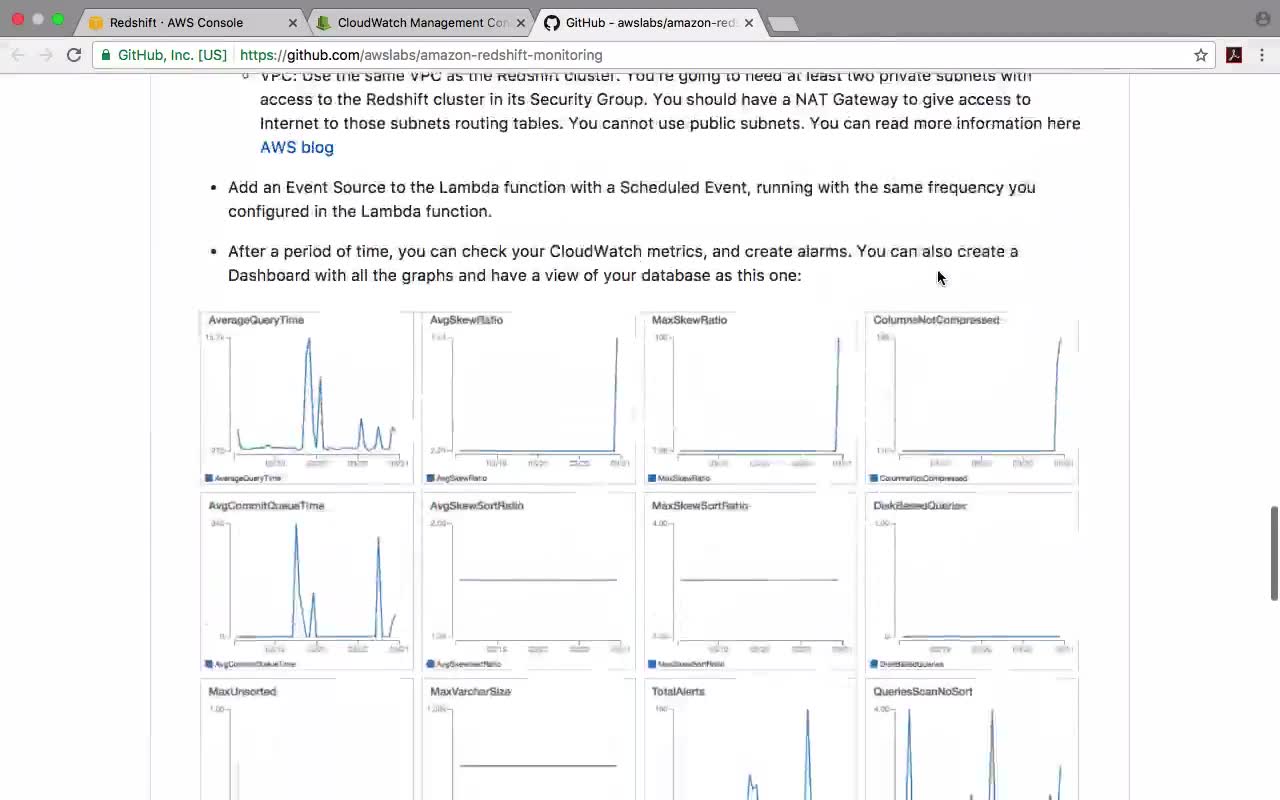Click the 'MaxUnsorted' graph title

pyautogui.click(x=242, y=691)
